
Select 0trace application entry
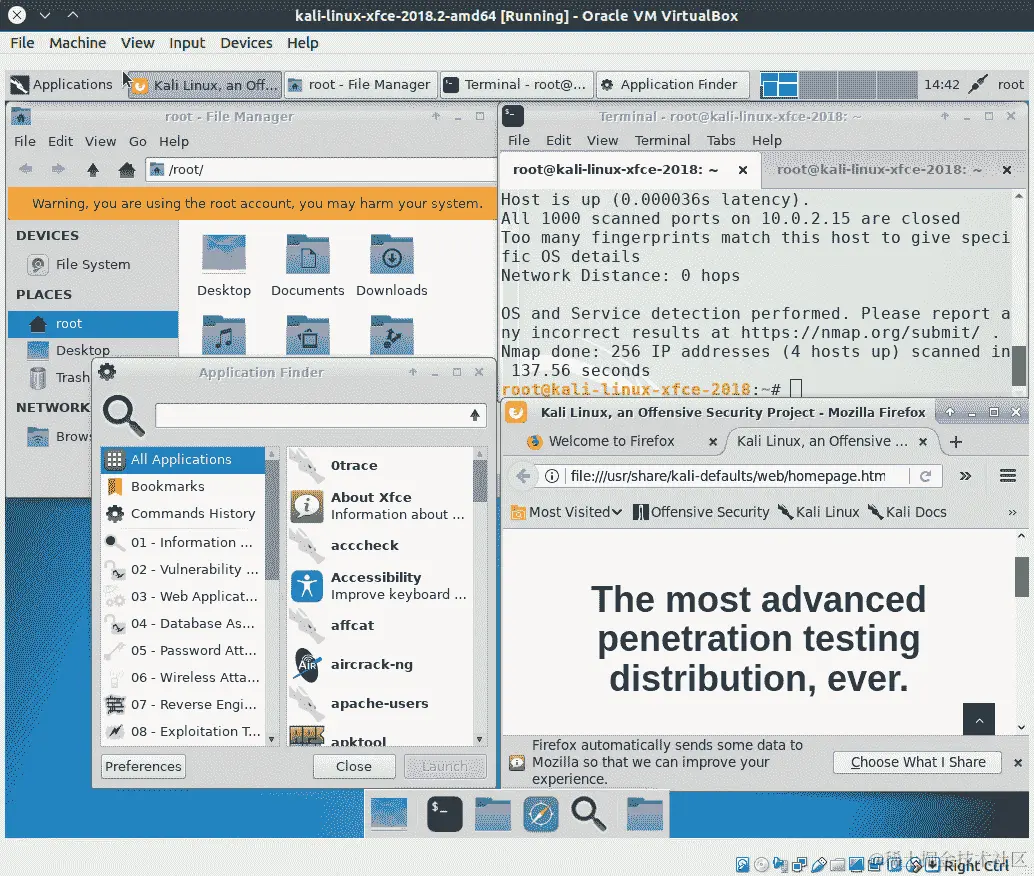(380, 466)
